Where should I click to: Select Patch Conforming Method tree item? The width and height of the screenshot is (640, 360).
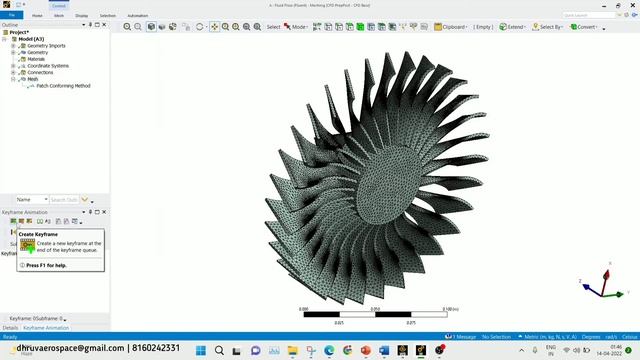63,86
